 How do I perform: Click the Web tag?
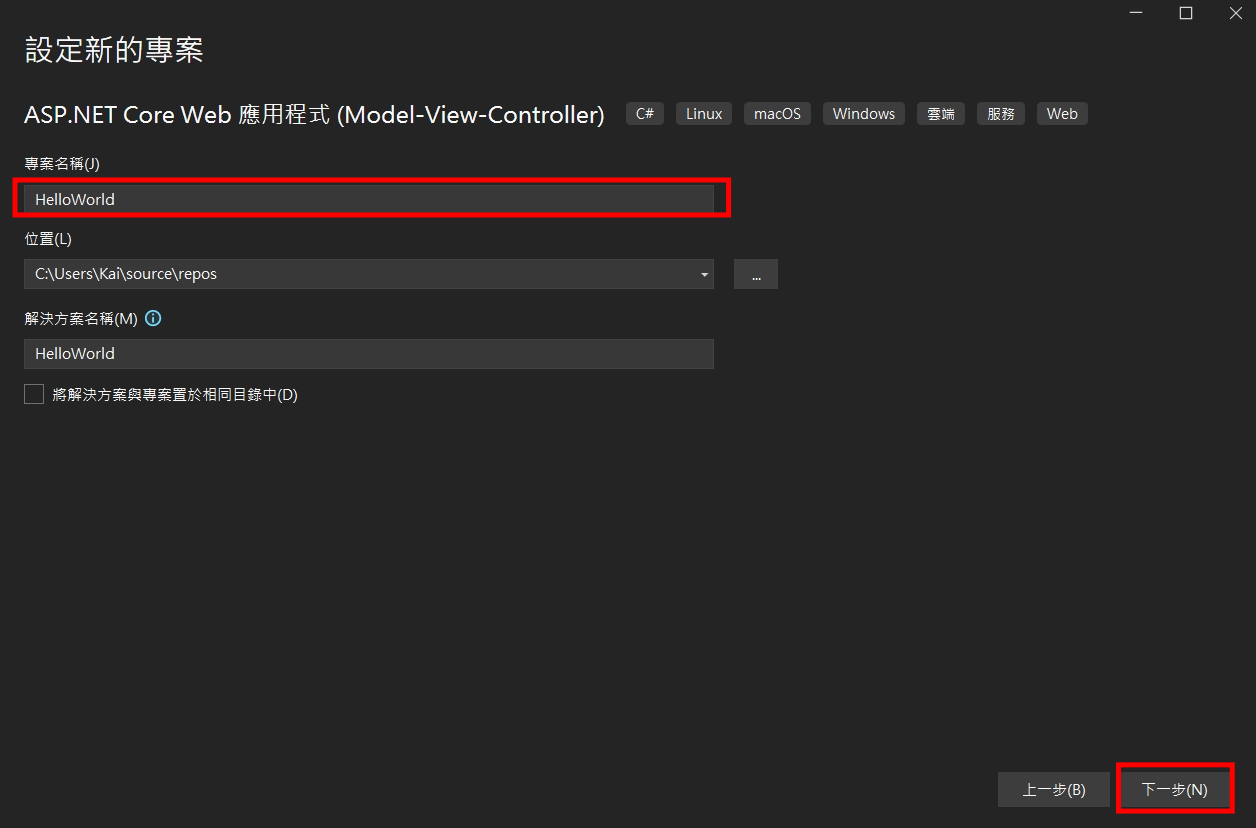point(1062,114)
